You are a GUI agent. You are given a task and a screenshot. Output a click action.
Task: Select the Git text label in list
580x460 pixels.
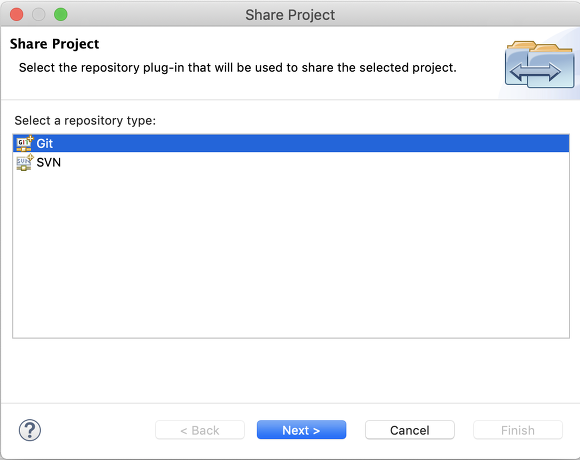(x=45, y=143)
